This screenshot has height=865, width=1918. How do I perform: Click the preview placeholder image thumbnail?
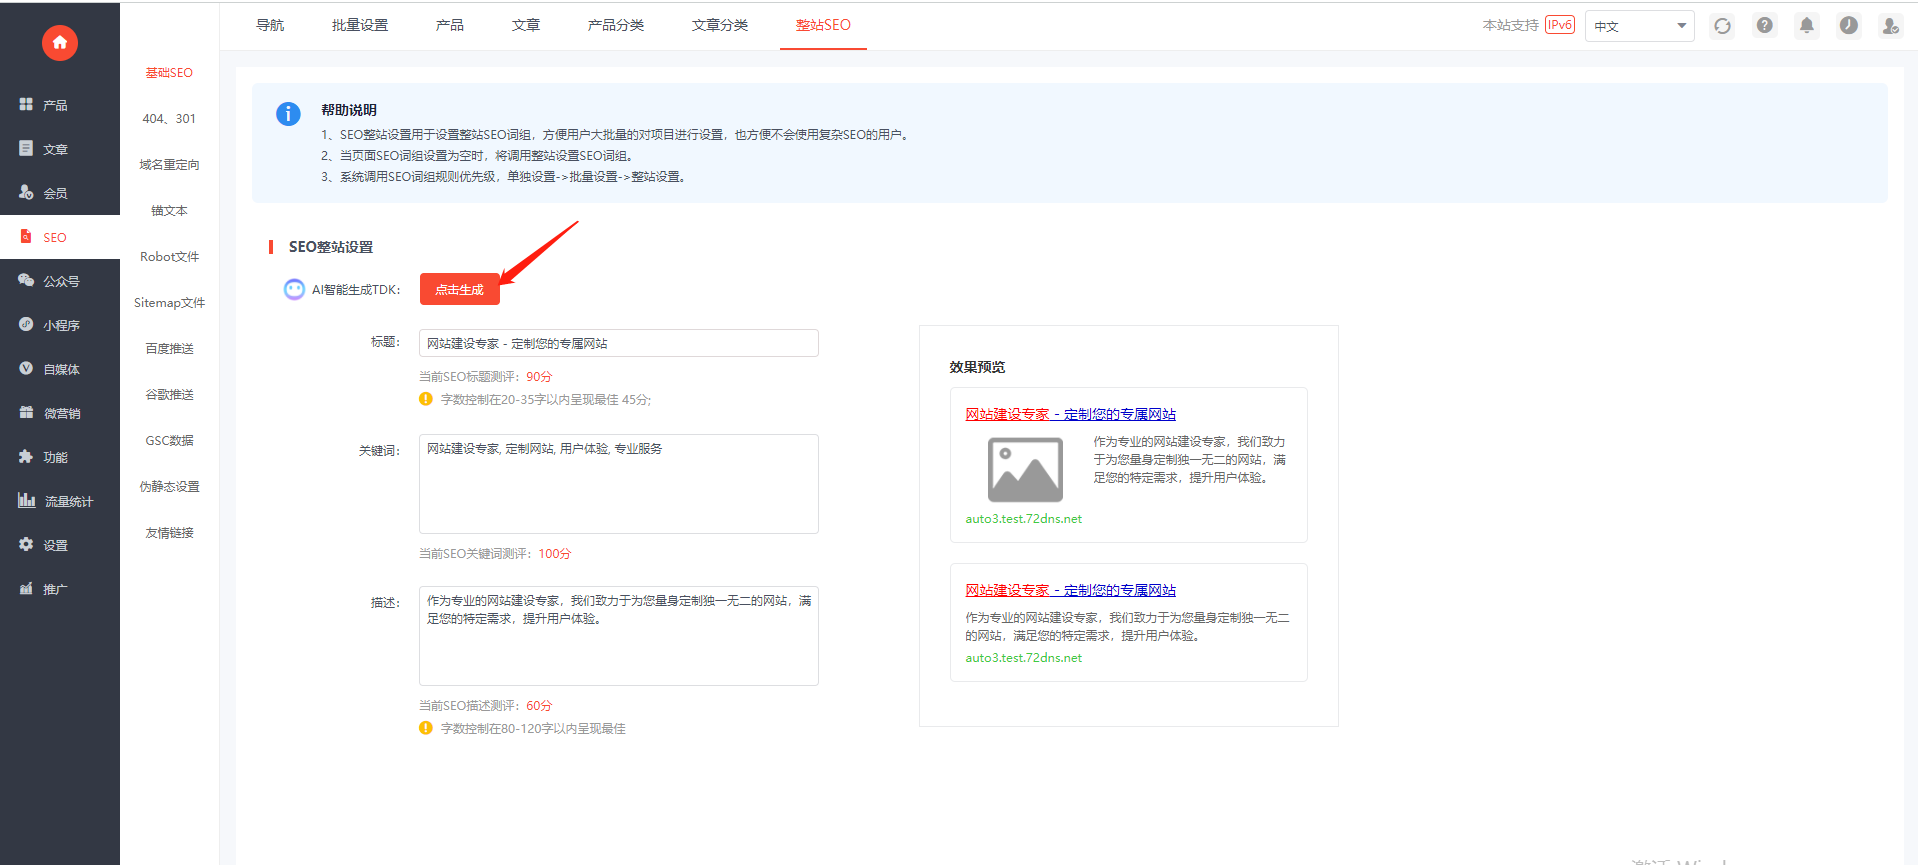point(1025,469)
